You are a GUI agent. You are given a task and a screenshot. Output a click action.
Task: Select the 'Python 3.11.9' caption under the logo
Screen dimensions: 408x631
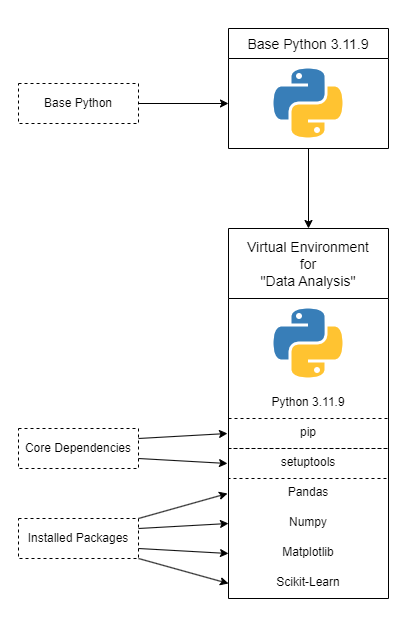(x=308, y=402)
